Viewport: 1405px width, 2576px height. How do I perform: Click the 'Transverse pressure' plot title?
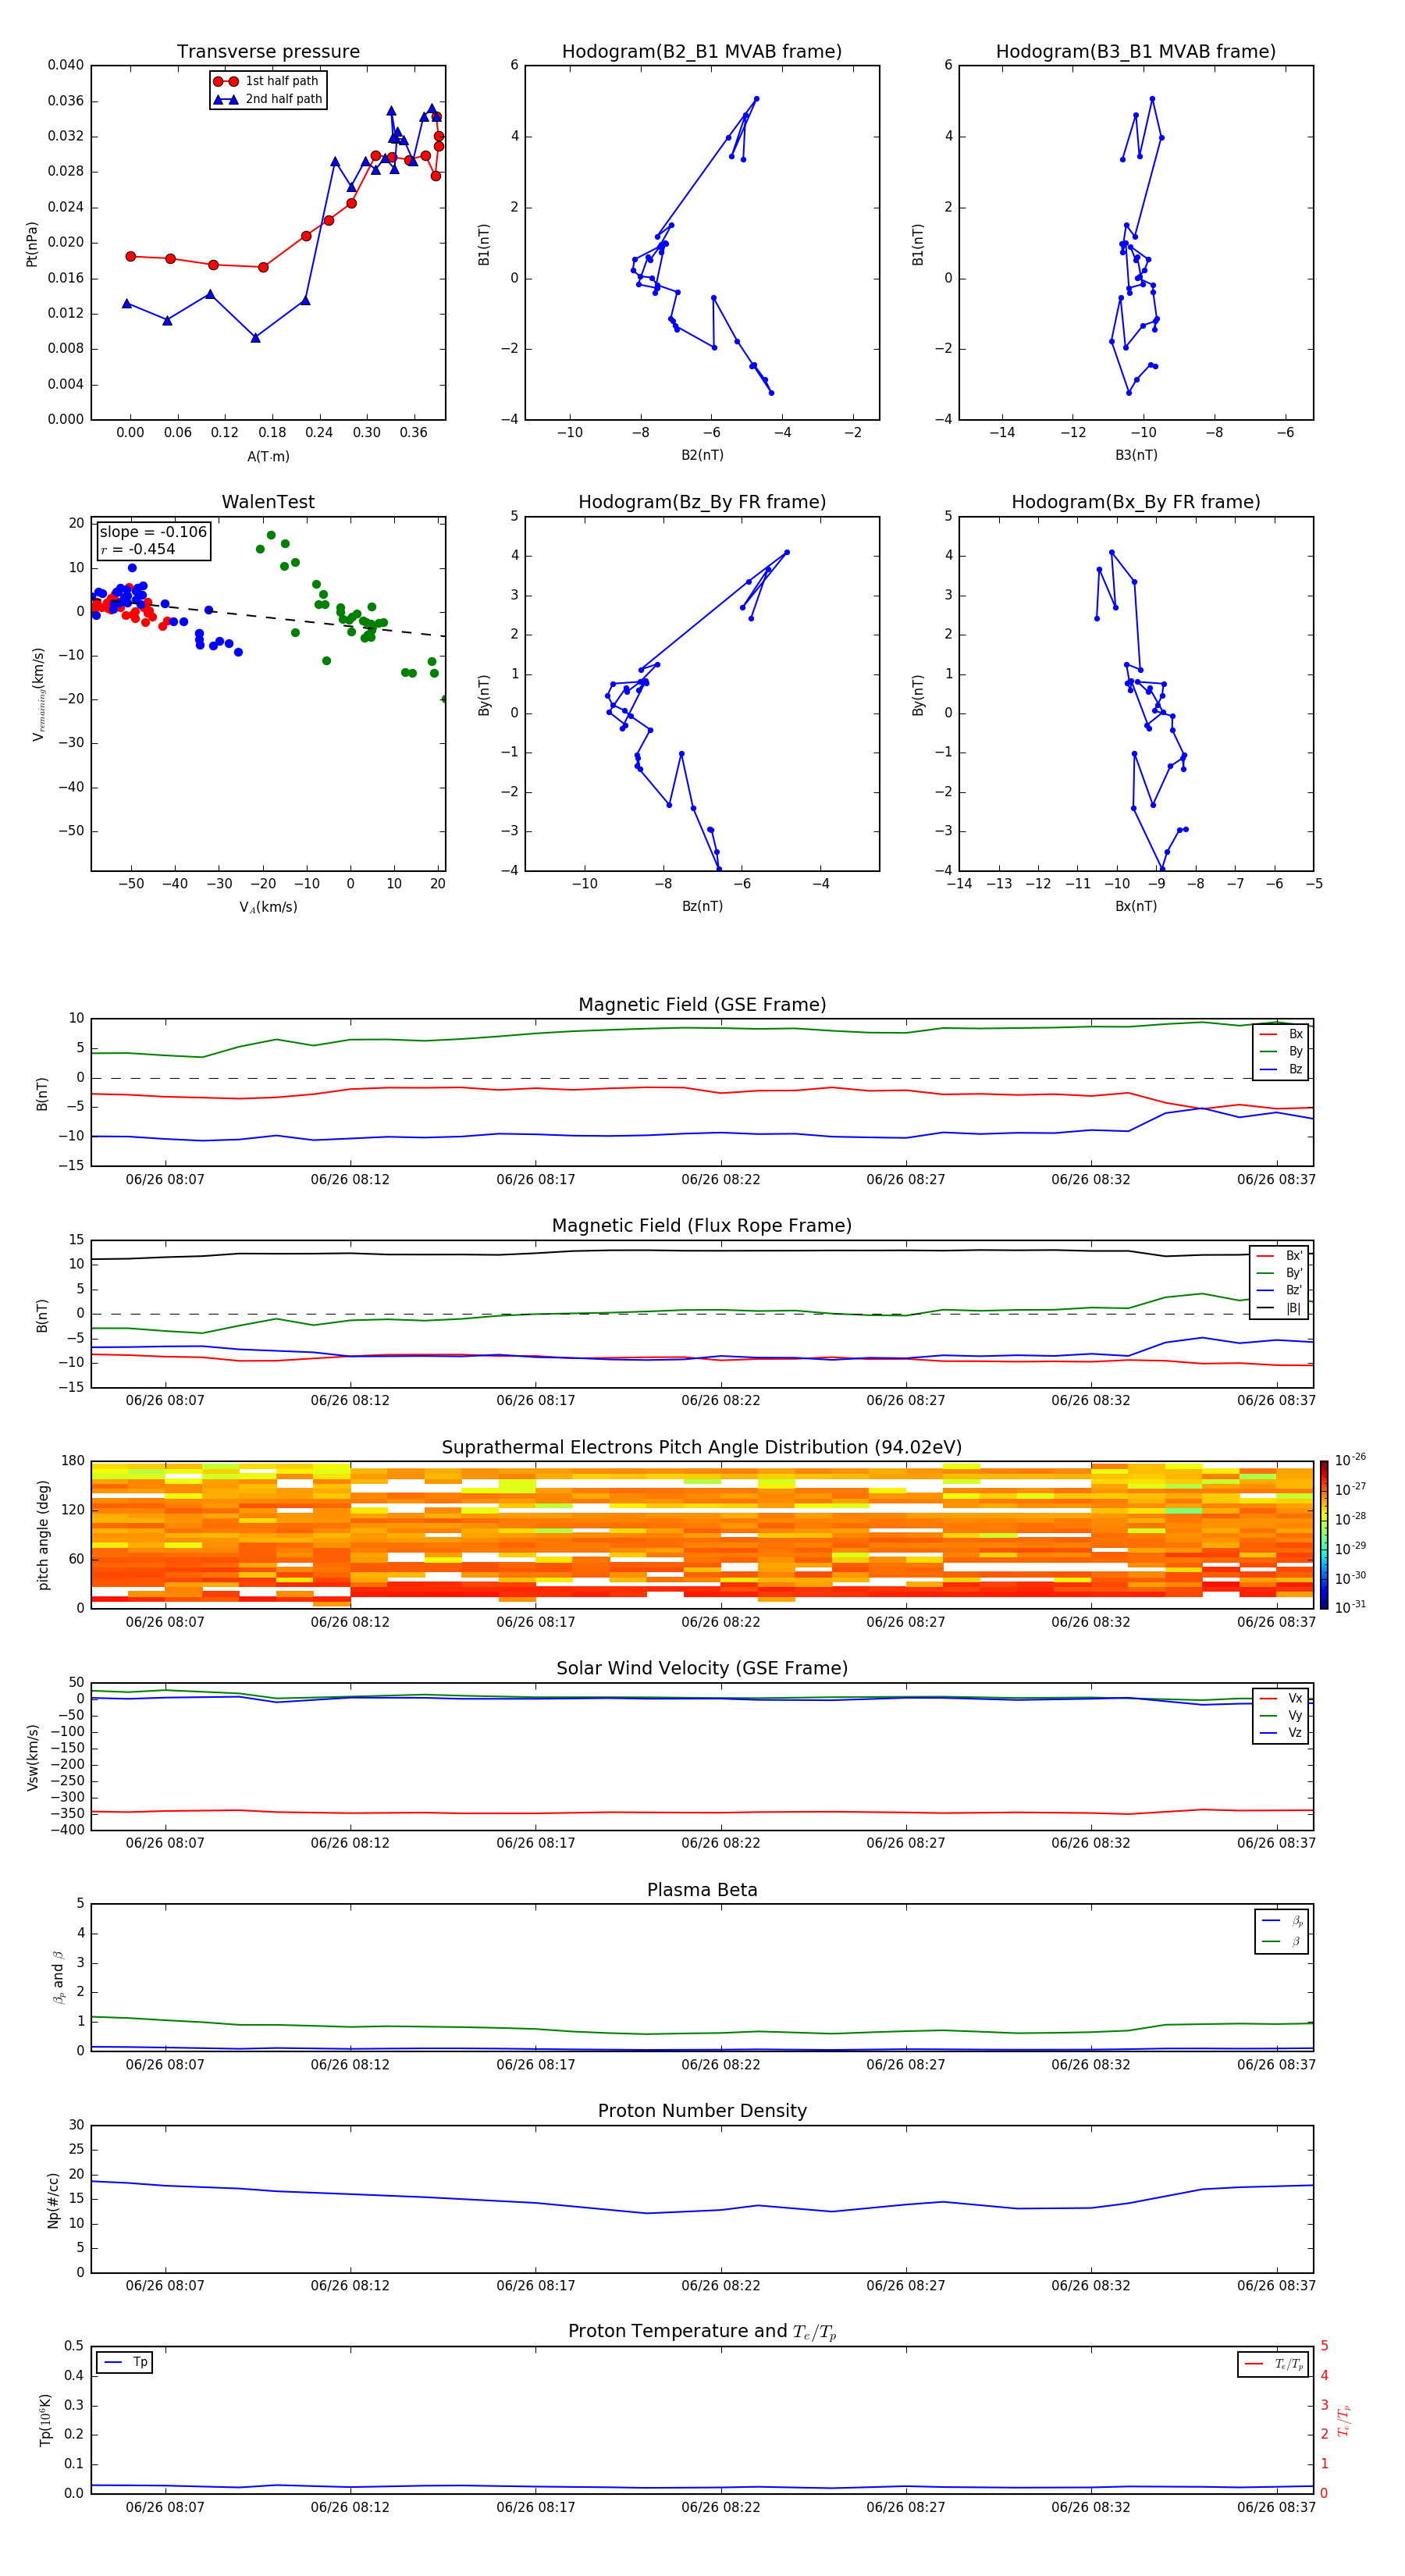tap(268, 51)
